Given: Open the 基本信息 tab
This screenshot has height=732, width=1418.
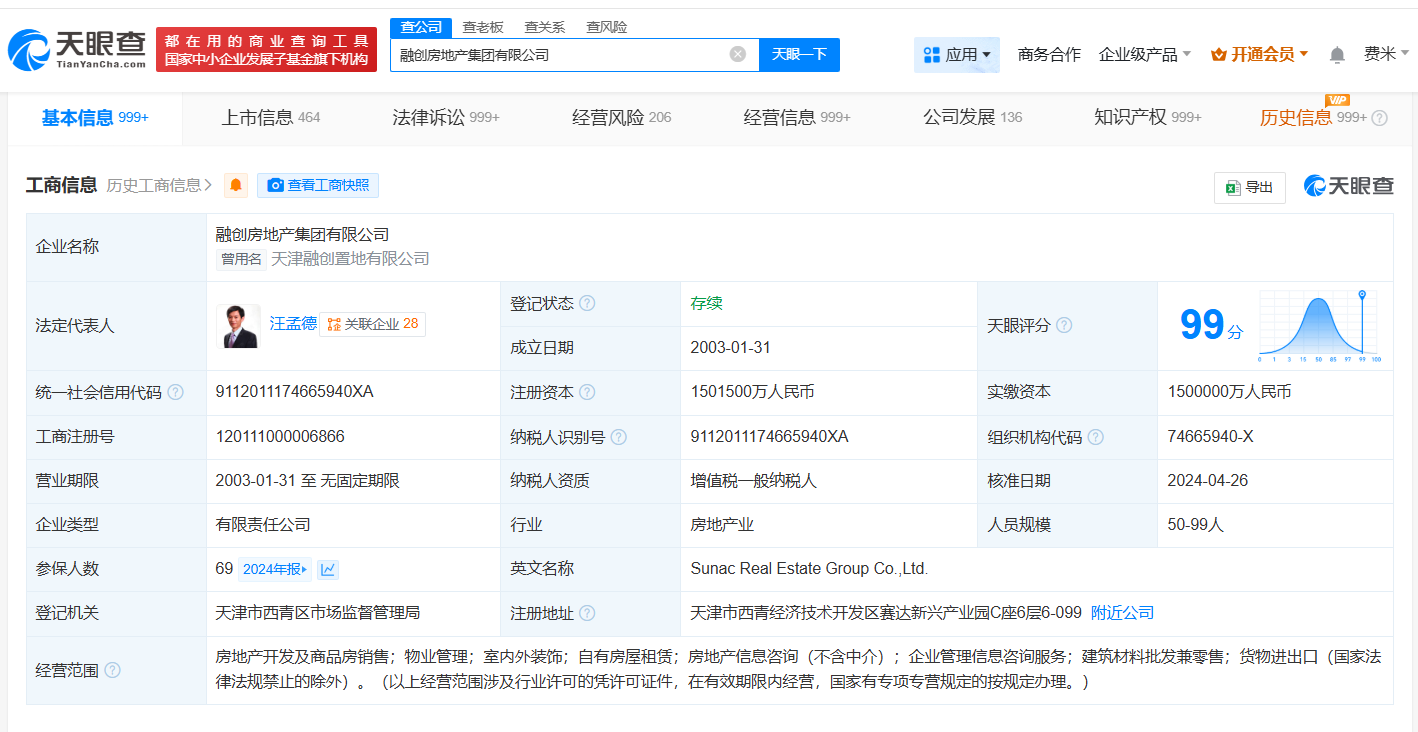Looking at the screenshot, I should point(95,118).
